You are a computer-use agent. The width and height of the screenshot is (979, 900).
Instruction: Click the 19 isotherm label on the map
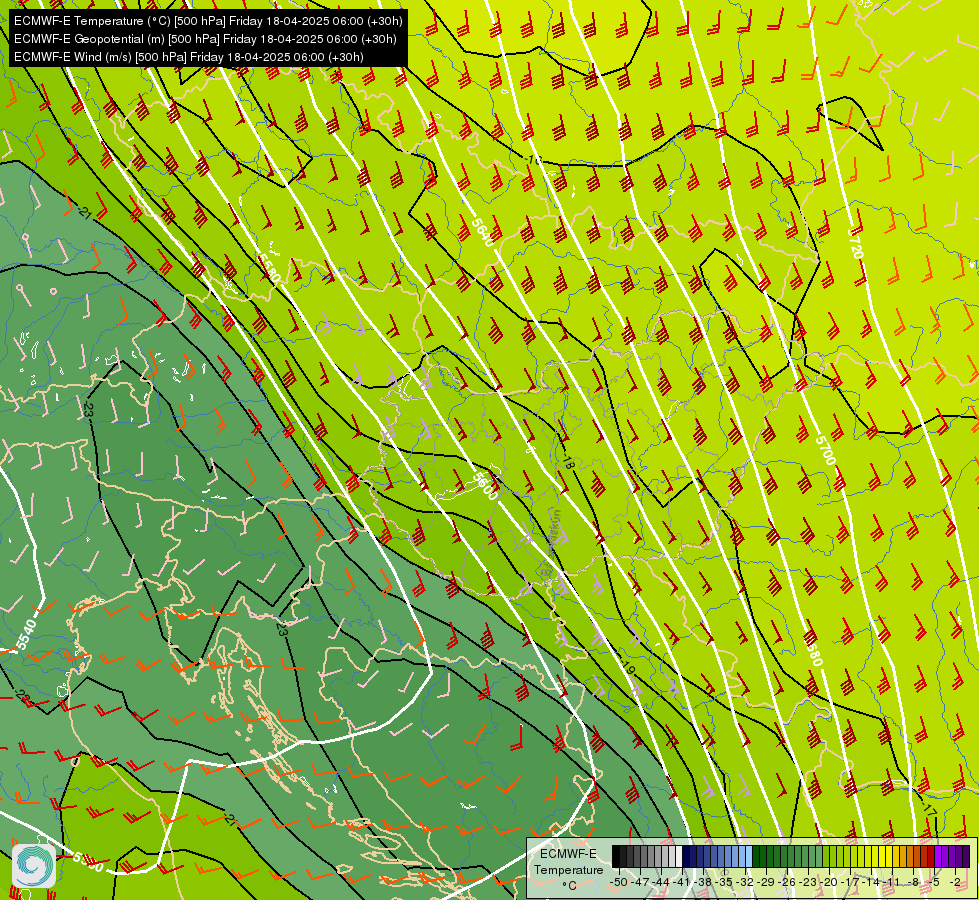[x=628, y=669]
